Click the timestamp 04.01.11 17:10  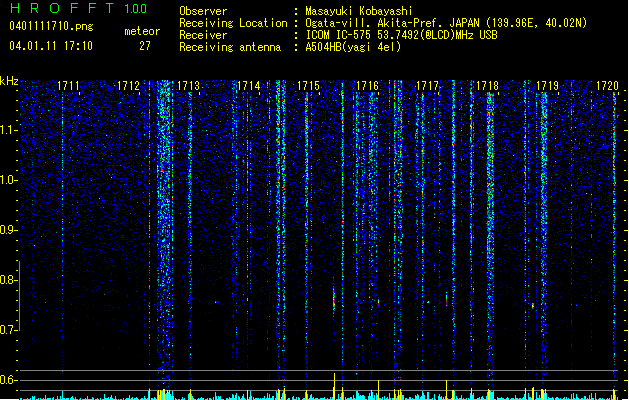tap(51, 46)
